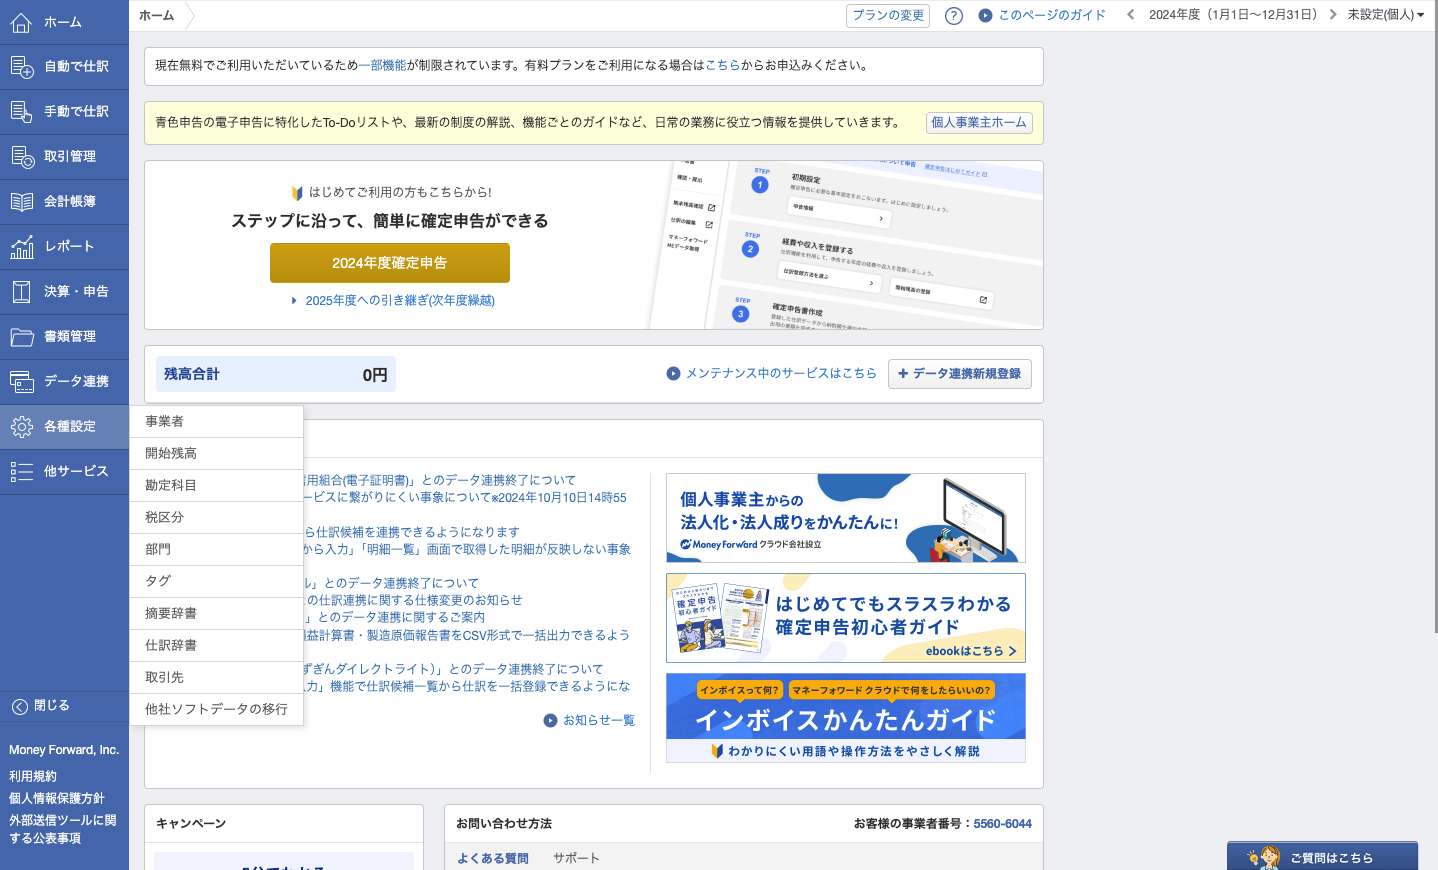Select 取引先 from settings menu
This screenshot has height=870, width=1438.
tap(216, 678)
